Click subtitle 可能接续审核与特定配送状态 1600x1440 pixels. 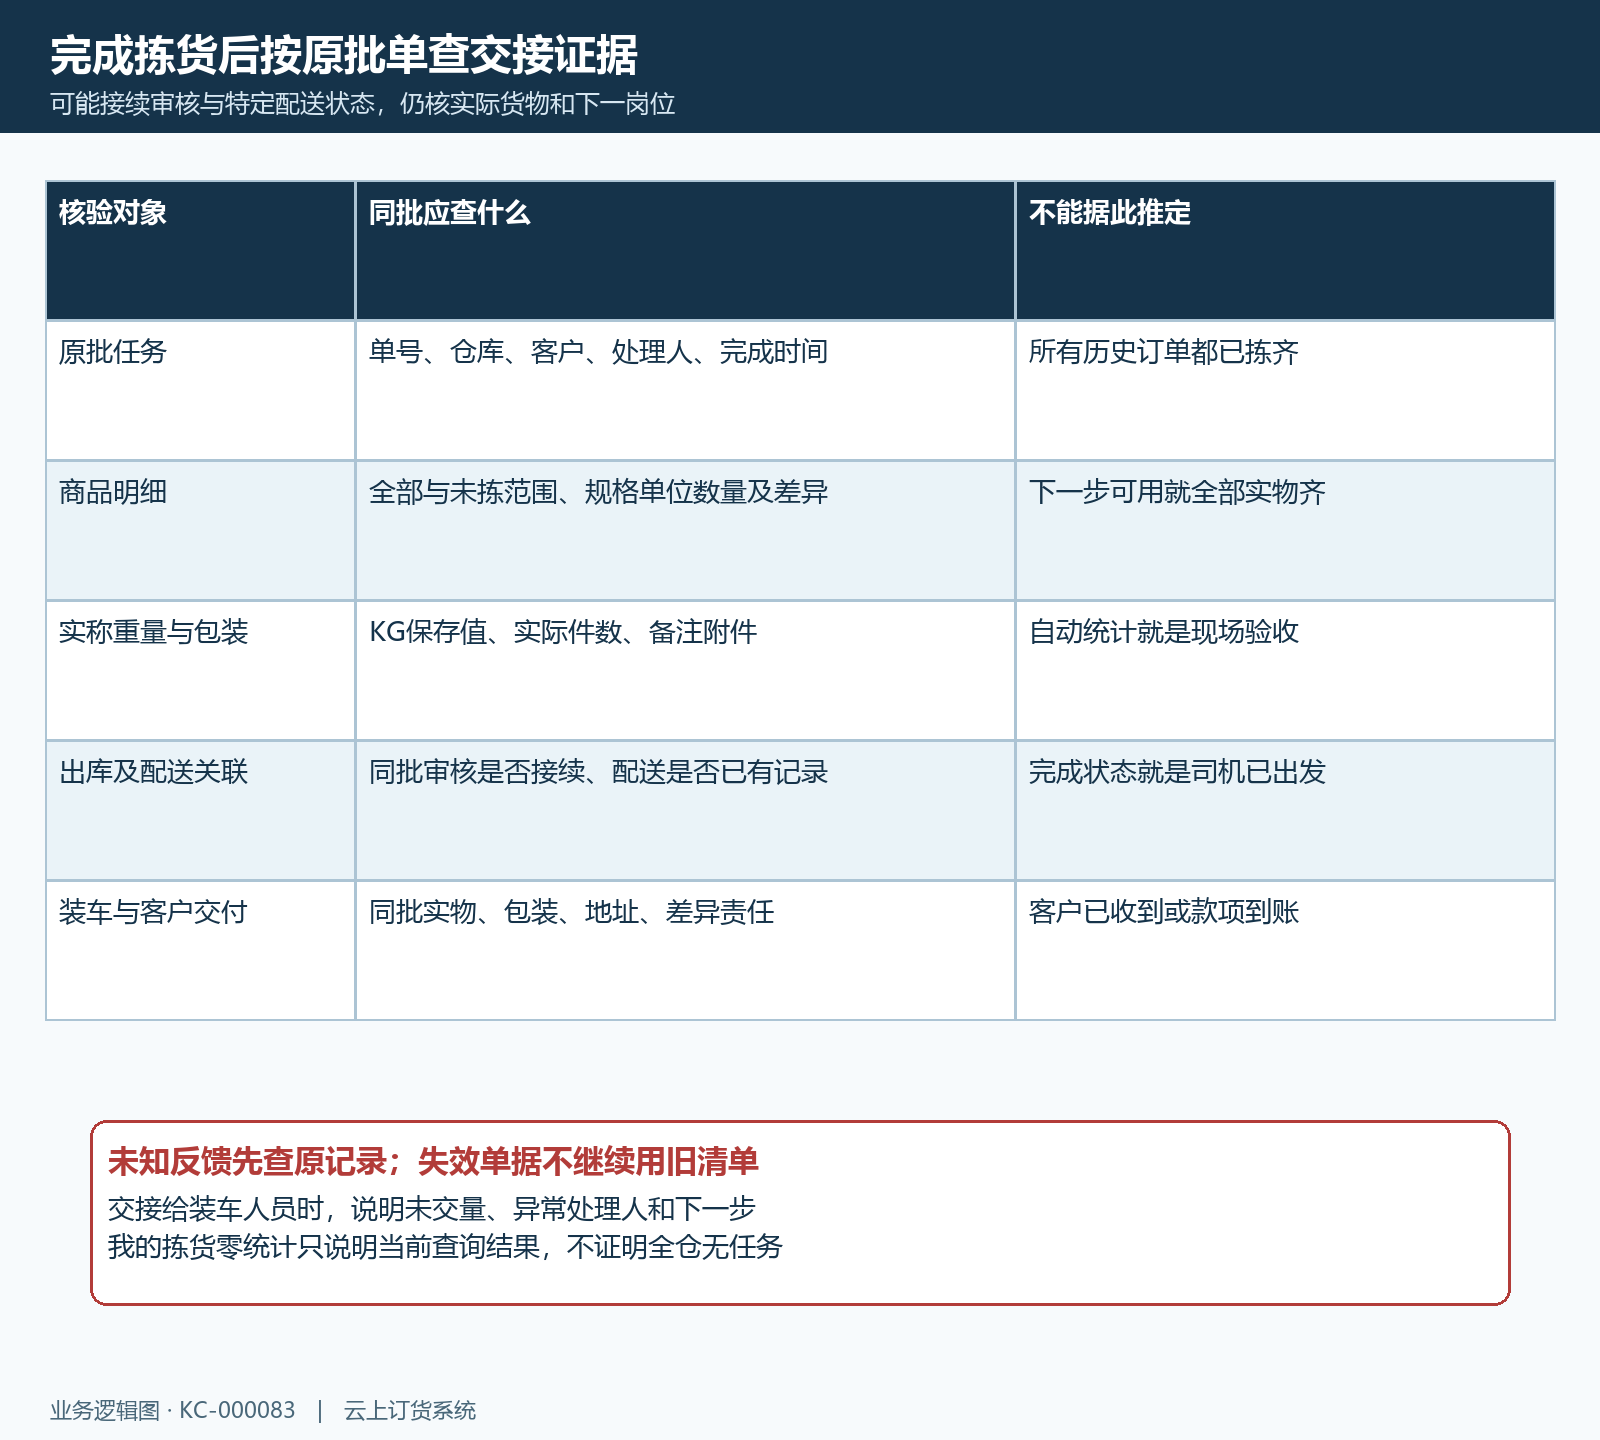(212, 104)
